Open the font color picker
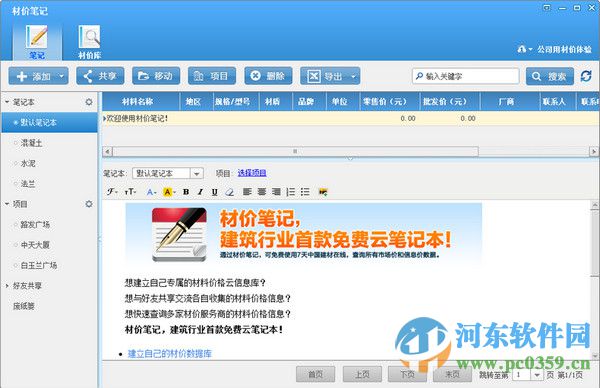Viewport: 600px width, 388px height. (x=151, y=192)
